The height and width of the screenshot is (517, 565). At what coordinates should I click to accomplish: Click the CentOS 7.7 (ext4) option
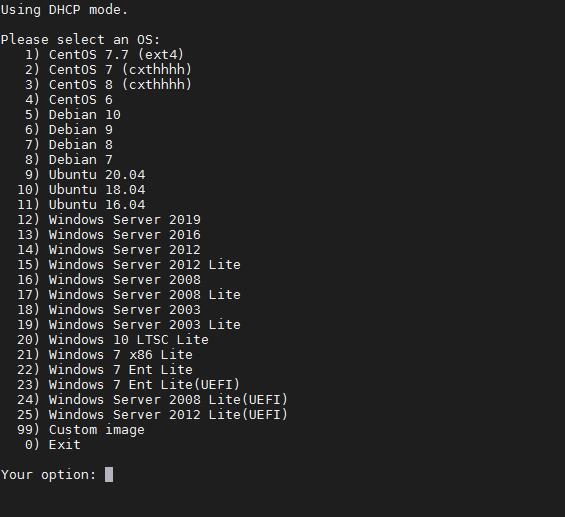click(x=104, y=55)
